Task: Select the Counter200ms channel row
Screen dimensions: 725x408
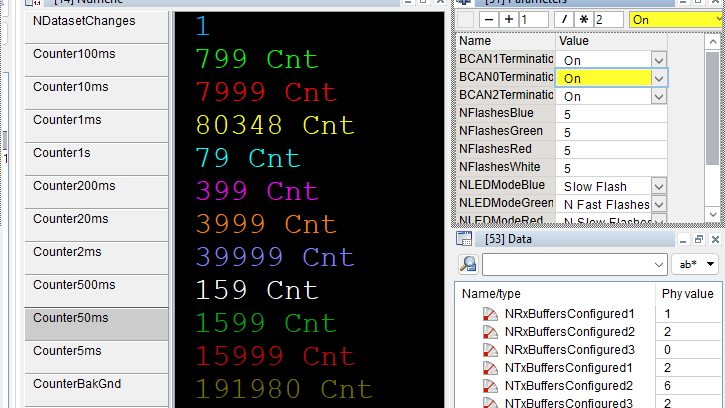Action: (x=96, y=192)
